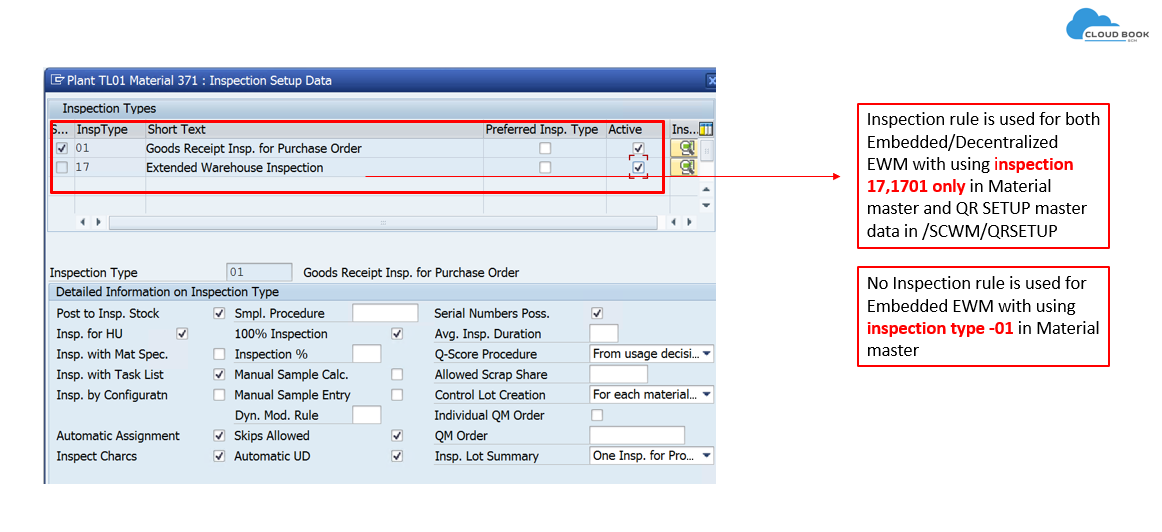Open the Insp. Lot Summary dropdown

tap(706, 456)
